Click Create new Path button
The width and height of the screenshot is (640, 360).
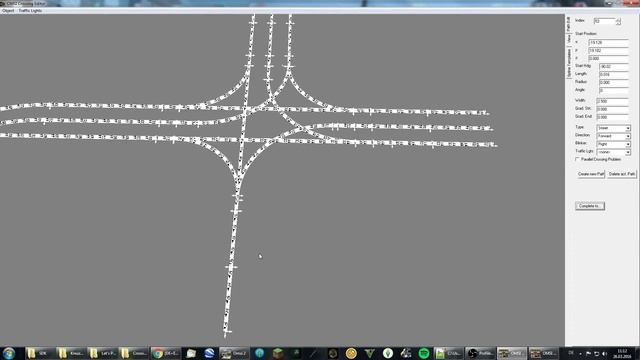590,174
